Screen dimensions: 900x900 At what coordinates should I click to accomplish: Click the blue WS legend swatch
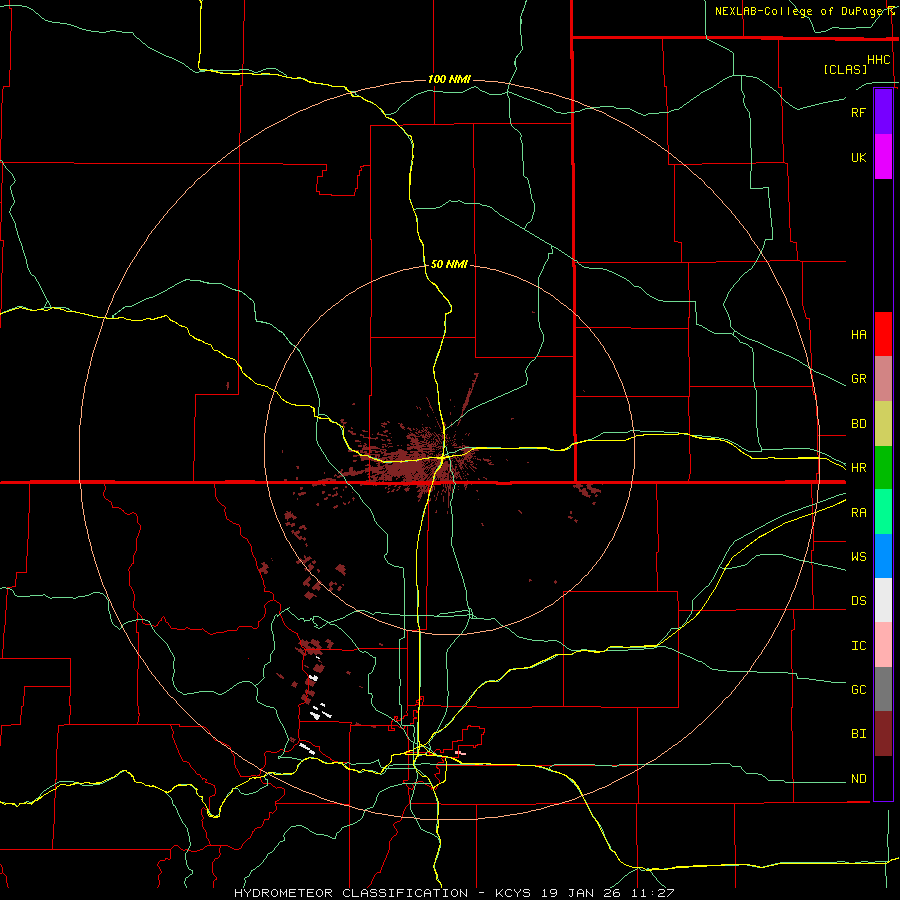(x=883, y=556)
